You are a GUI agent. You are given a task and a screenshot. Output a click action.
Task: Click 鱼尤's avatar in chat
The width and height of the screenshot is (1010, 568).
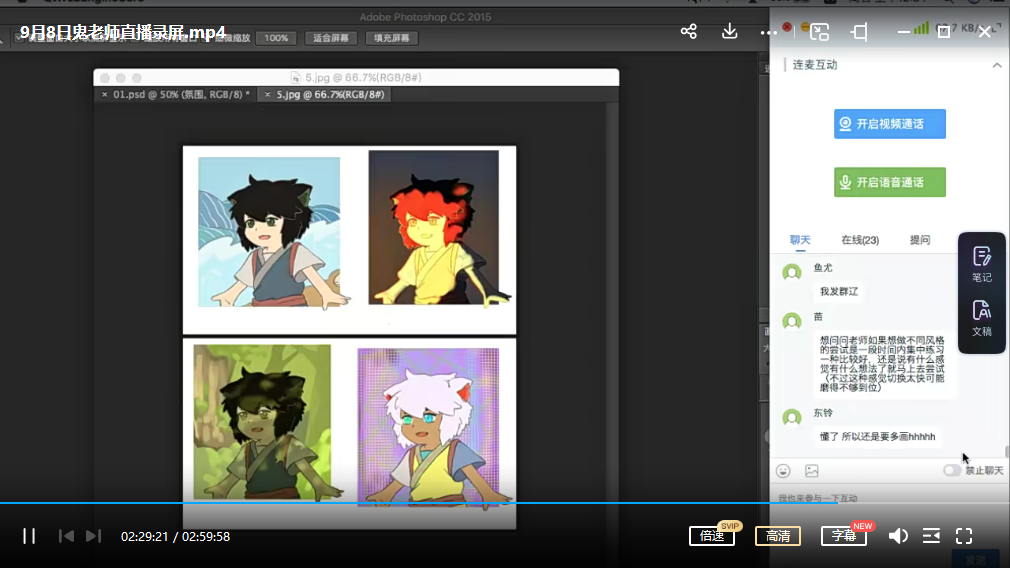pos(792,272)
